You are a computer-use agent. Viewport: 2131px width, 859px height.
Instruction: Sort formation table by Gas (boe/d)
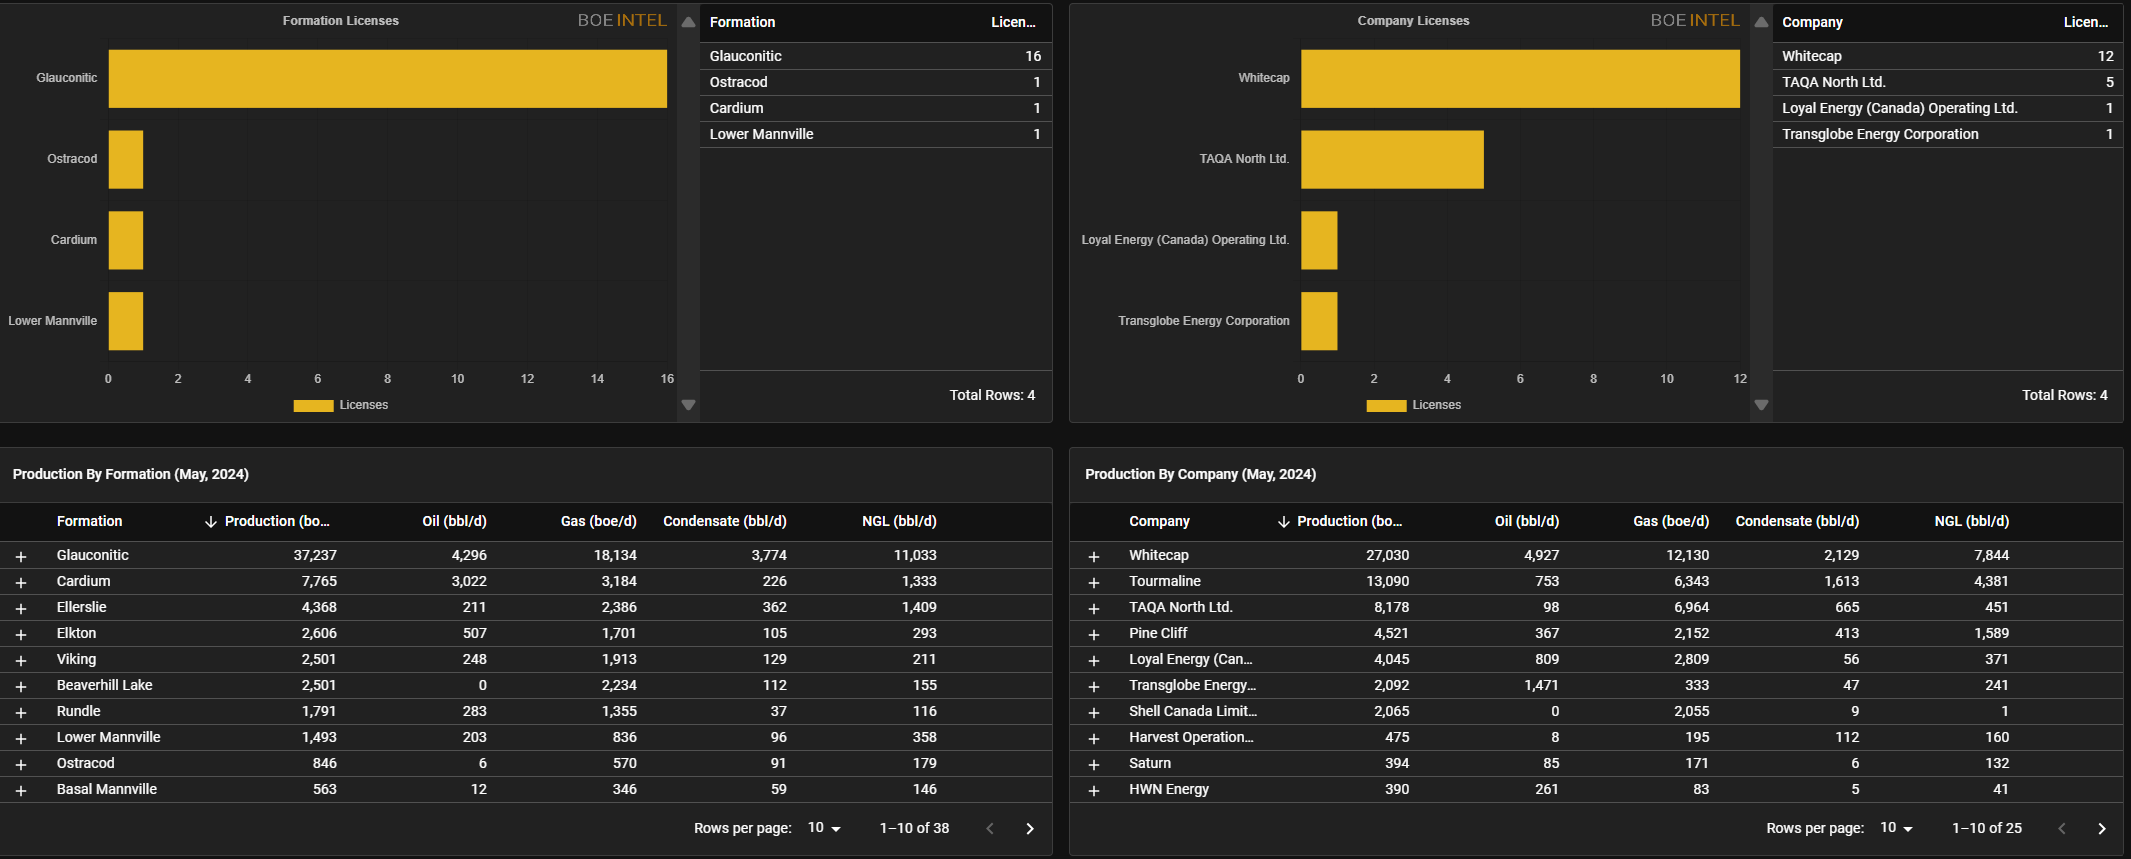coord(599,521)
